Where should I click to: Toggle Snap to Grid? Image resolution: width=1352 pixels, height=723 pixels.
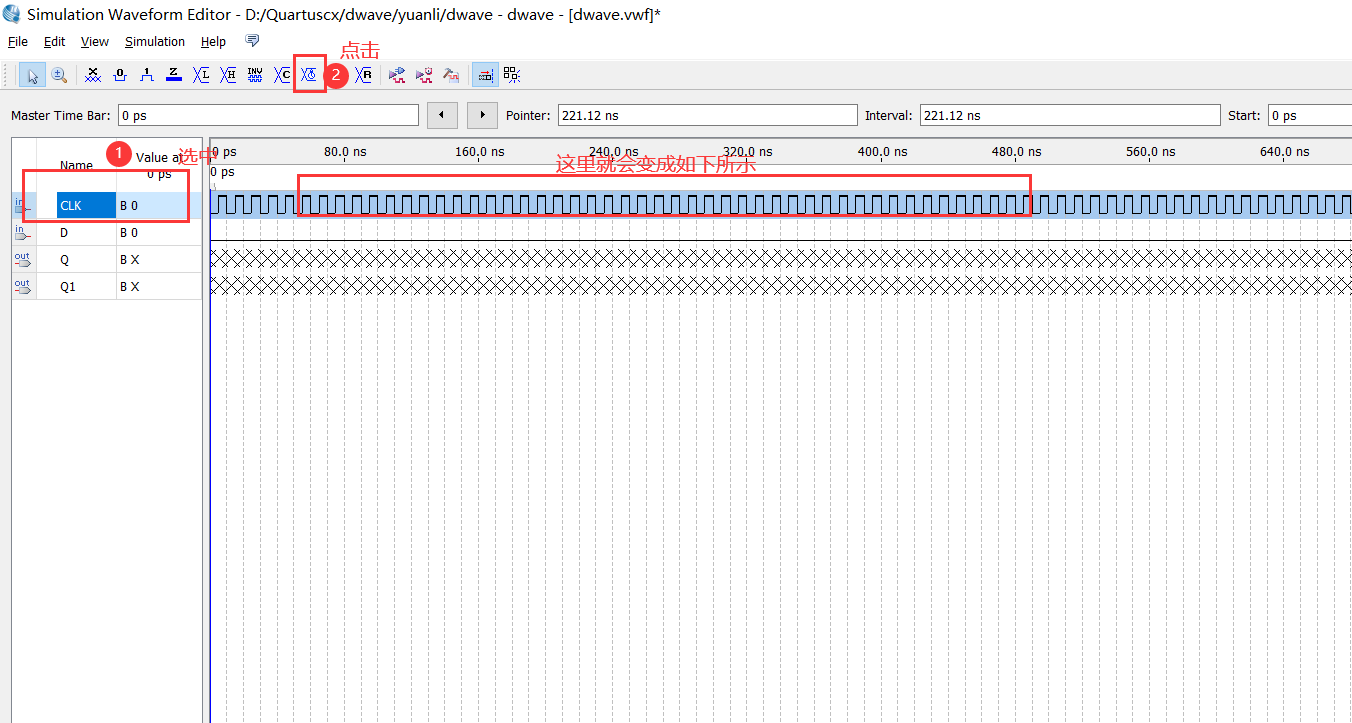click(x=485, y=75)
